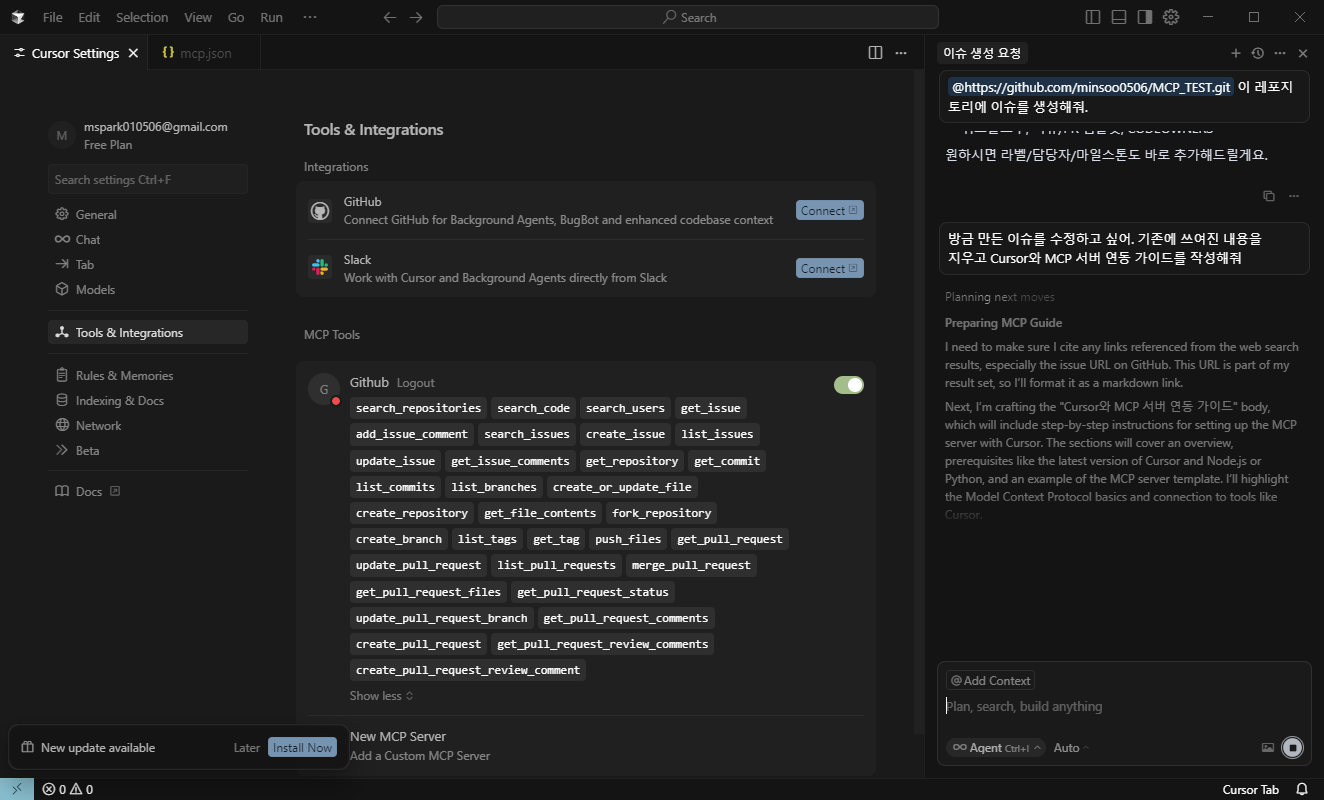Click the top Search command bar
1324x800 pixels.
click(x=688, y=17)
